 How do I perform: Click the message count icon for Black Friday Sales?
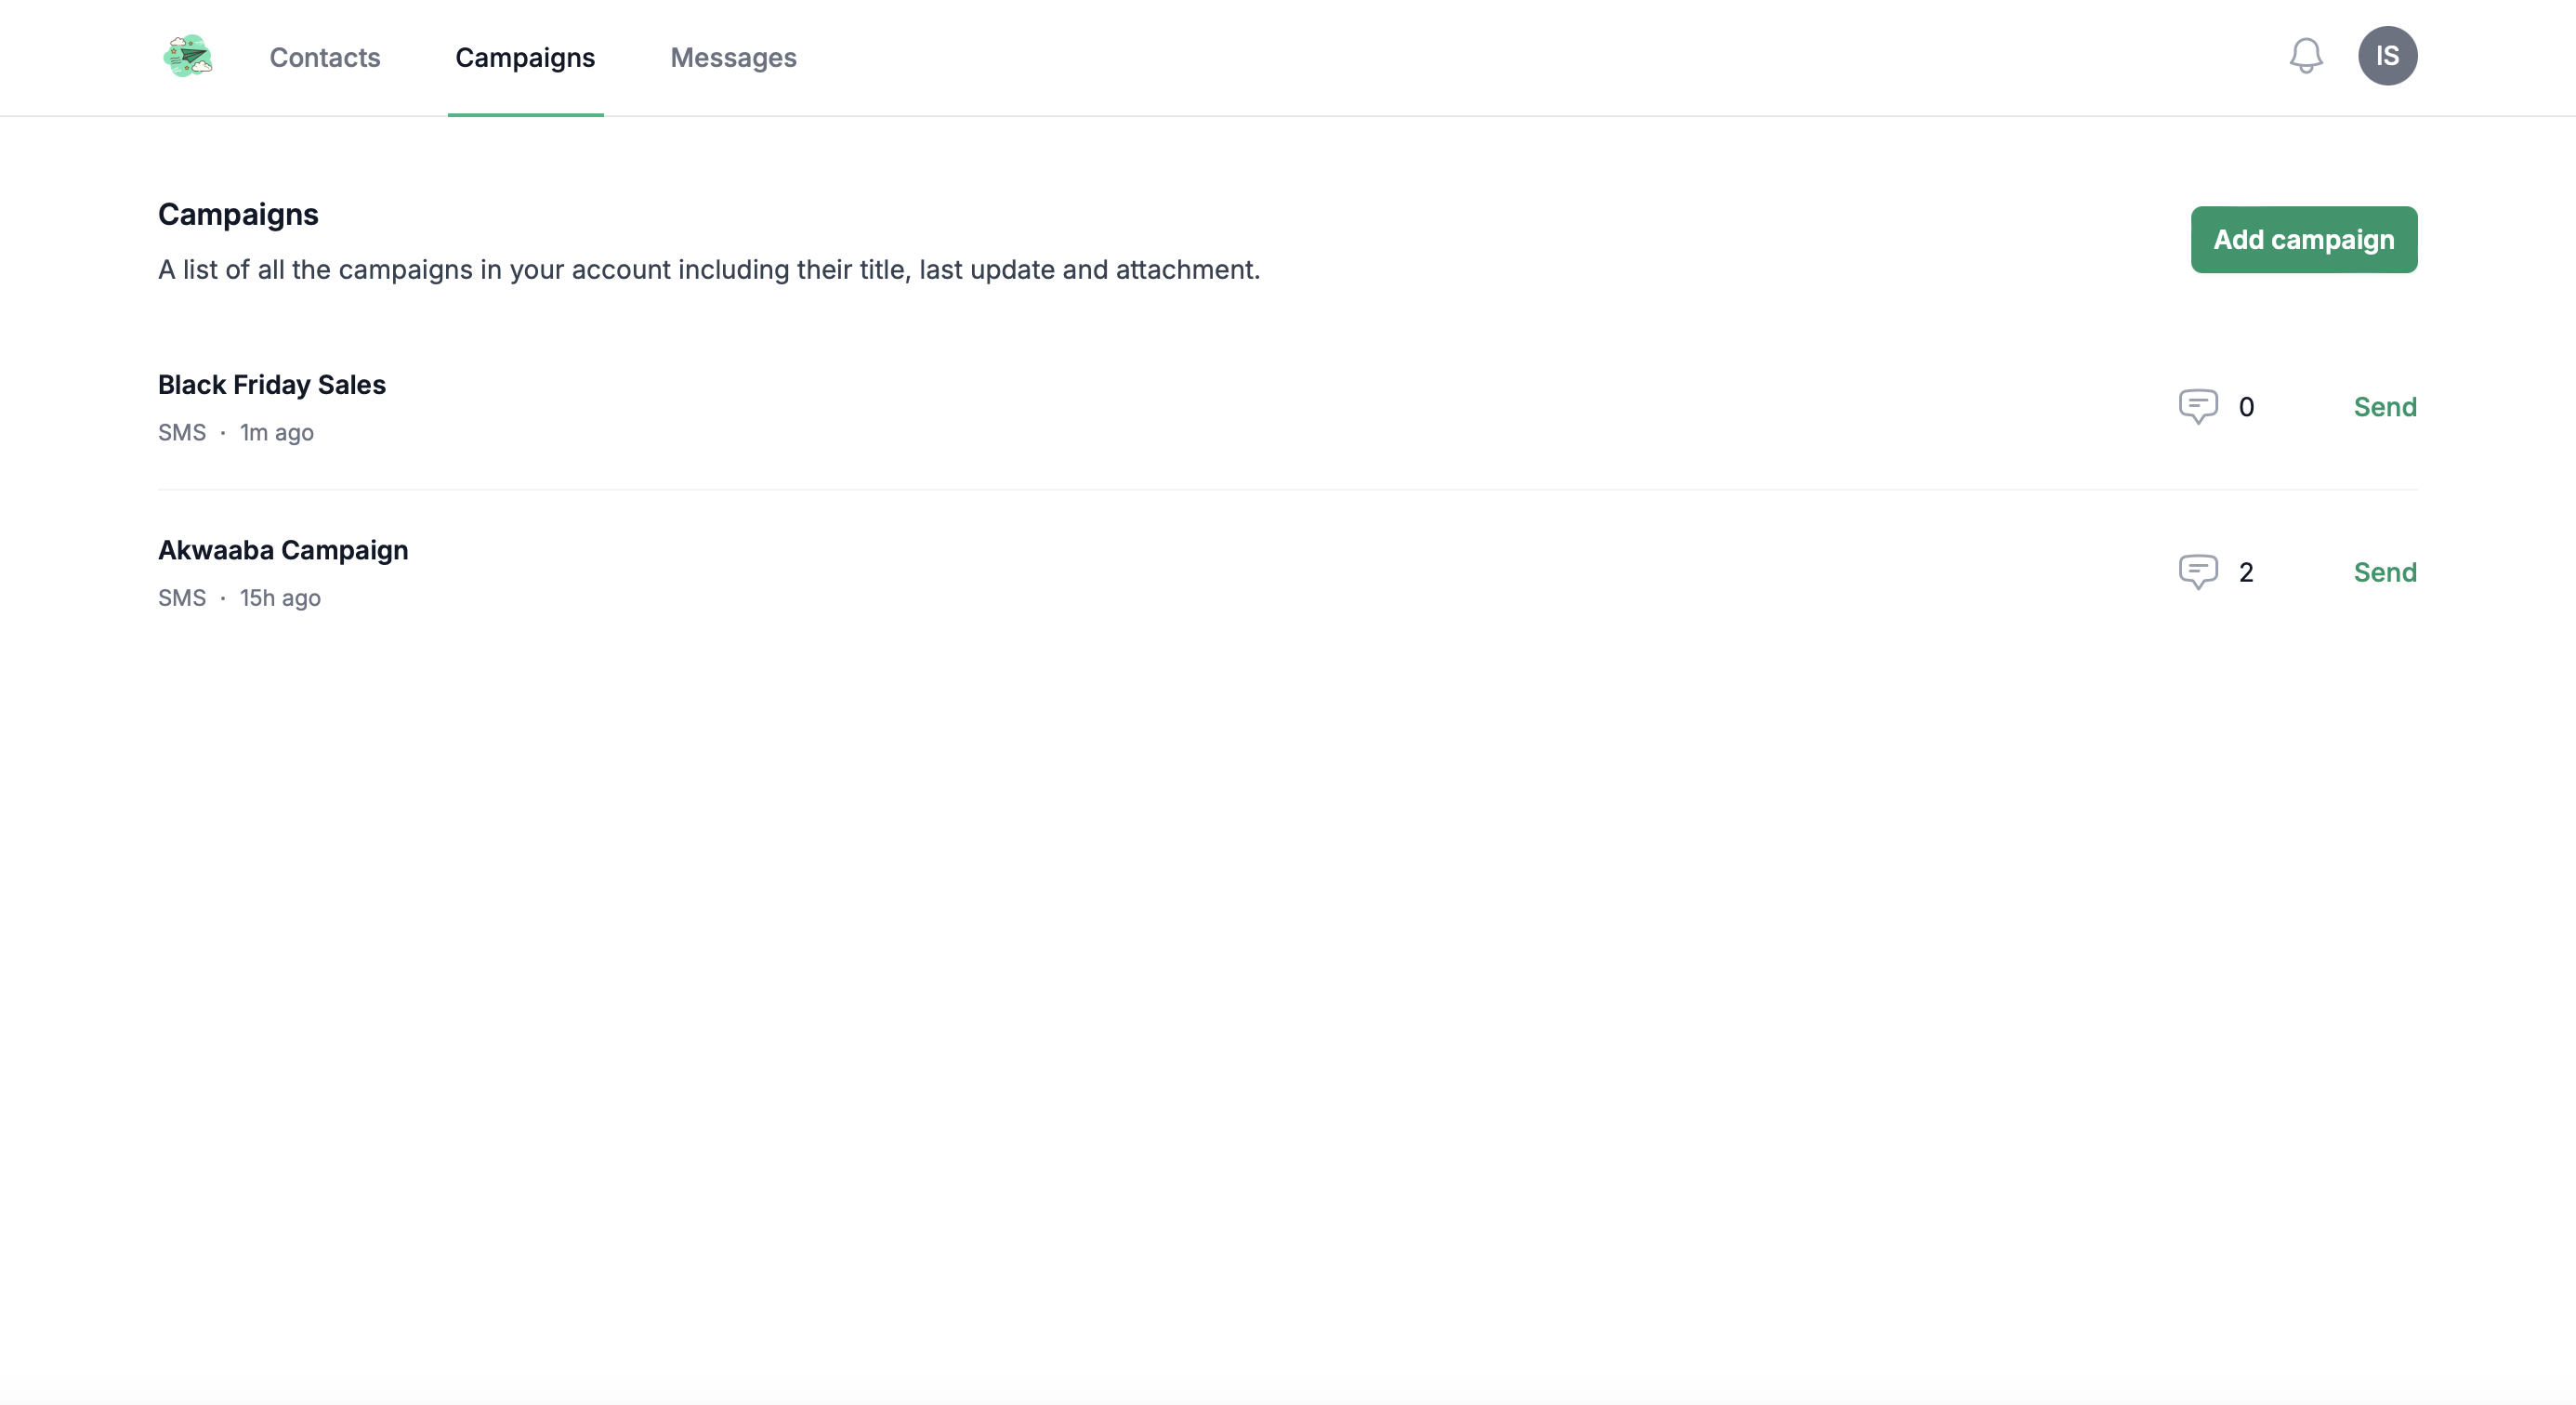pyautogui.click(x=2197, y=406)
